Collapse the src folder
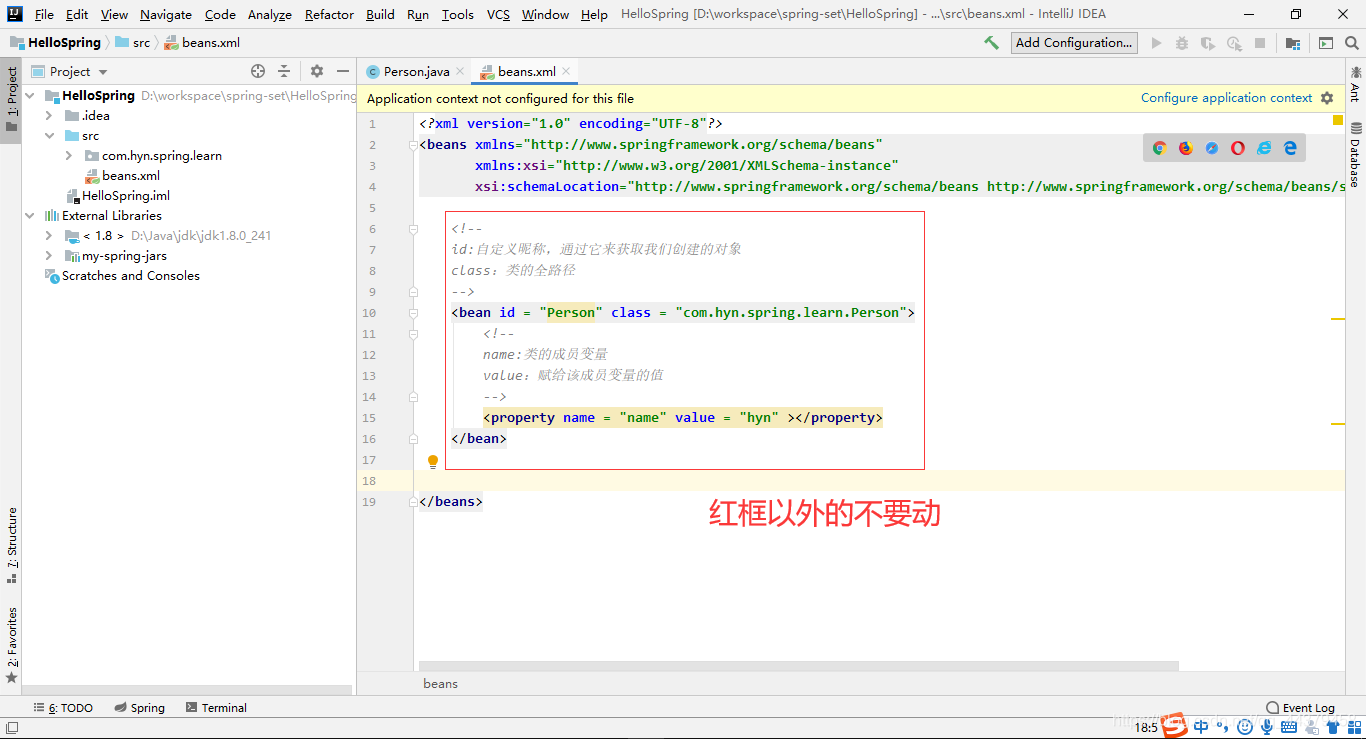1366x739 pixels. [49, 136]
